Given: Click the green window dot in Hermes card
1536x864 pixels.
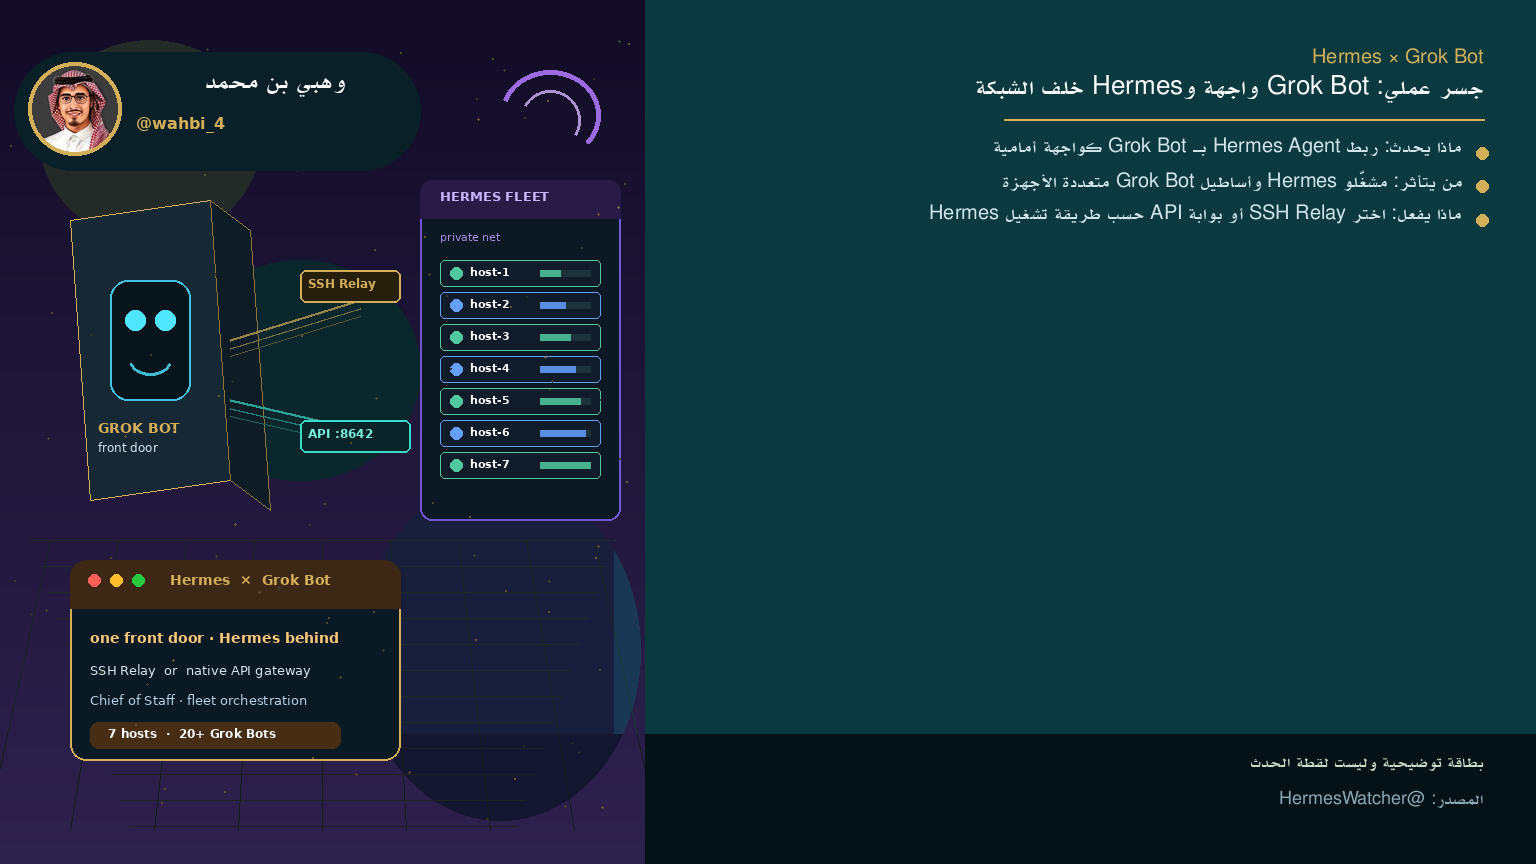Looking at the screenshot, I should [x=139, y=580].
